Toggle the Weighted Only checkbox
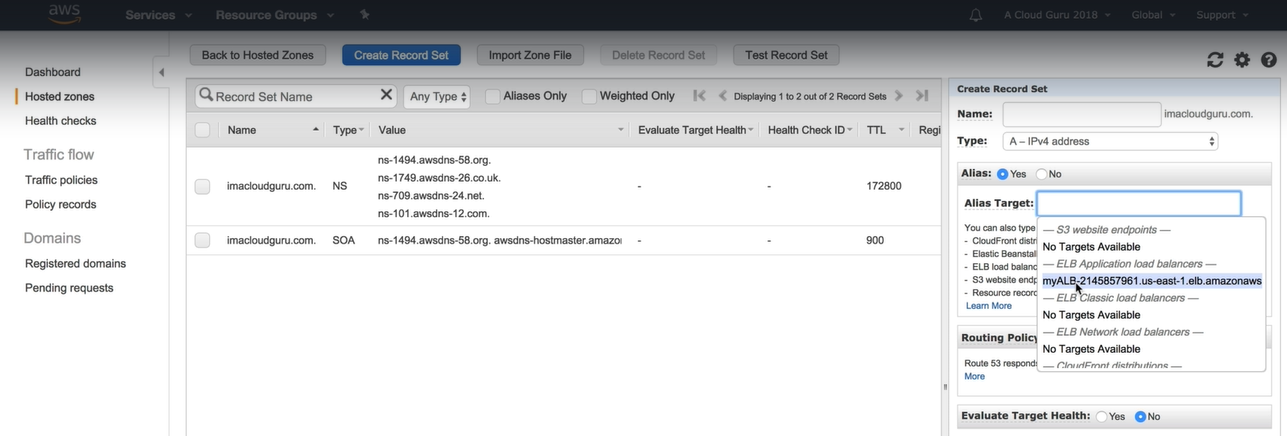This screenshot has width=1287, height=436. click(589, 96)
